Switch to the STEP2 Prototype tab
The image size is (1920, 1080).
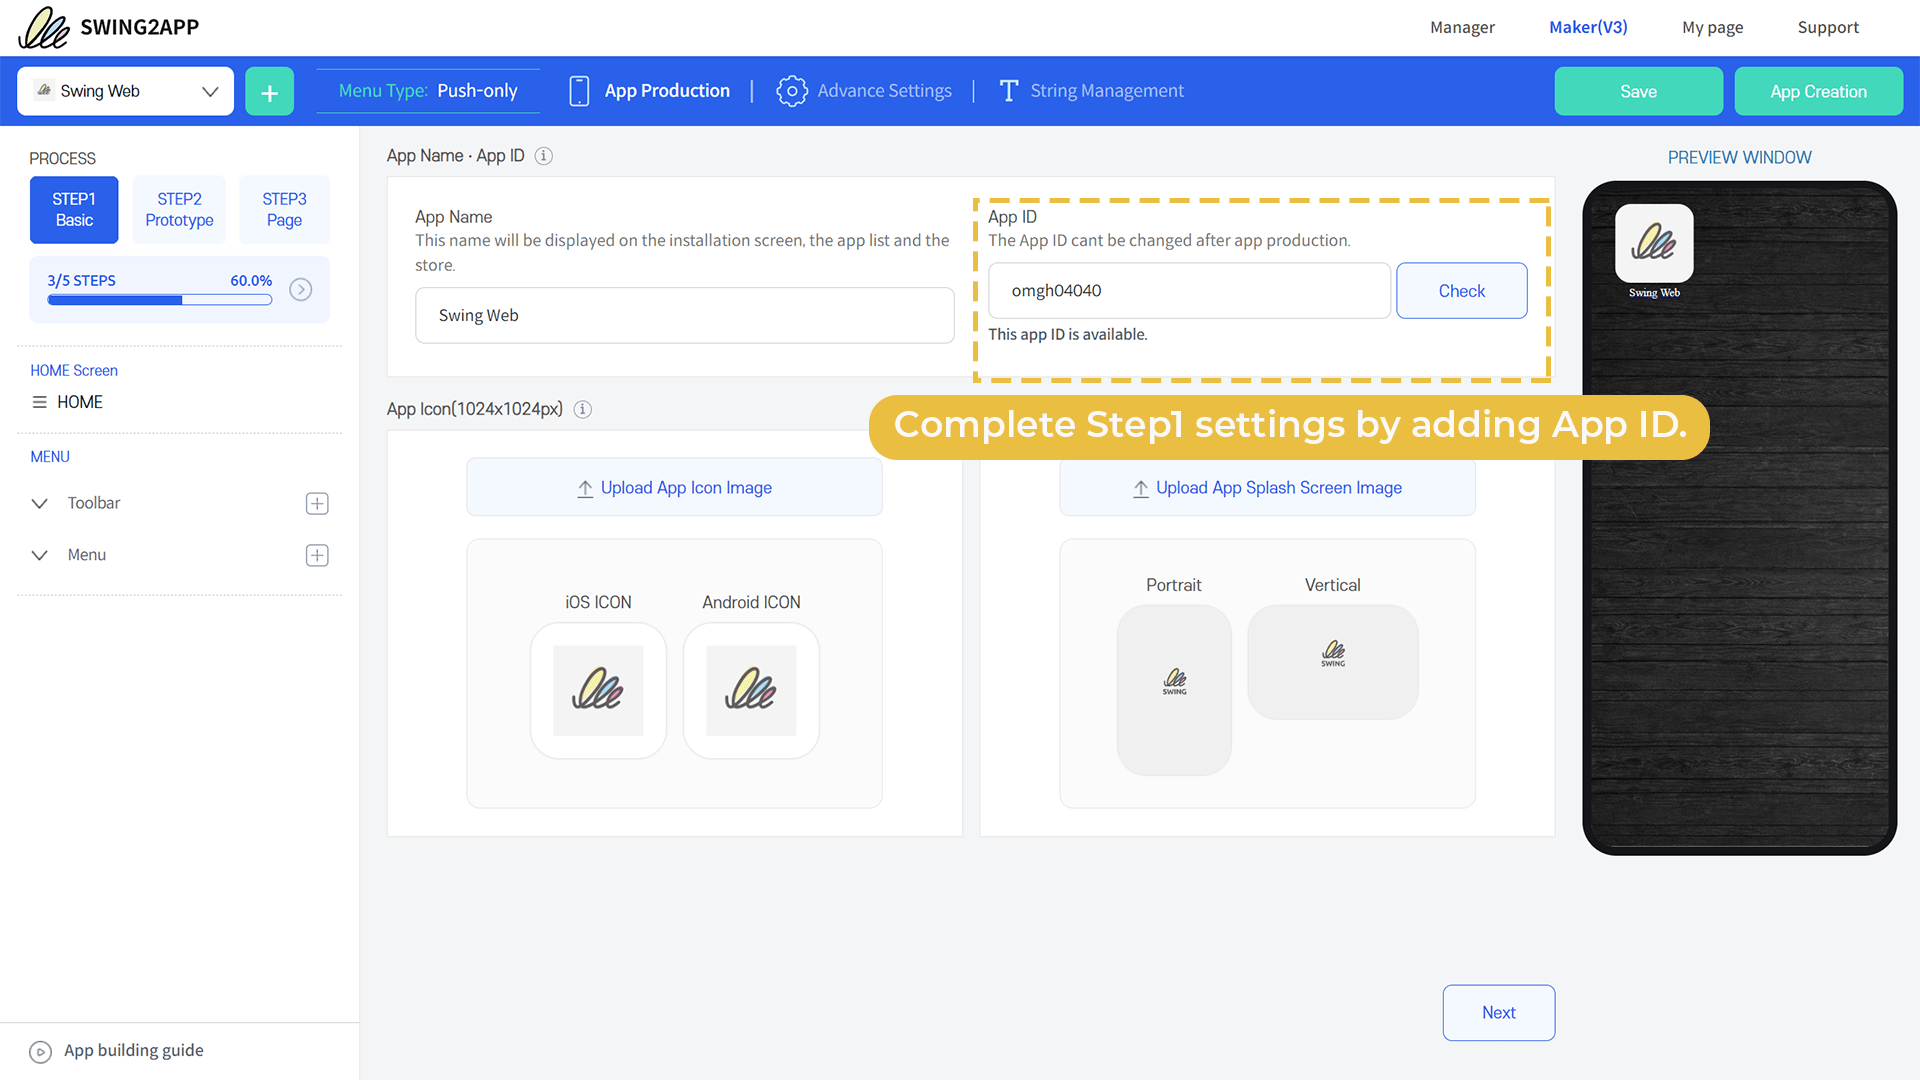[x=179, y=210]
